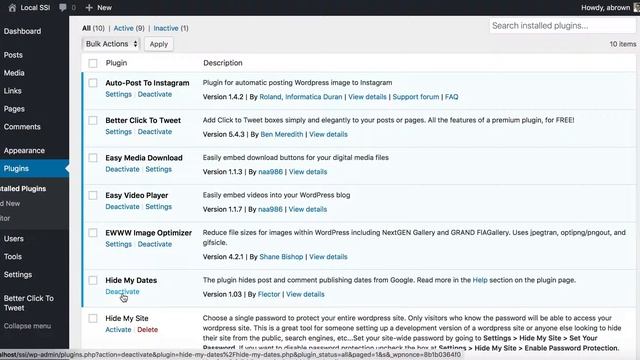640x360 pixels.
Task: Open Comments in the sidebar
Action: pyautogui.click(x=22, y=127)
